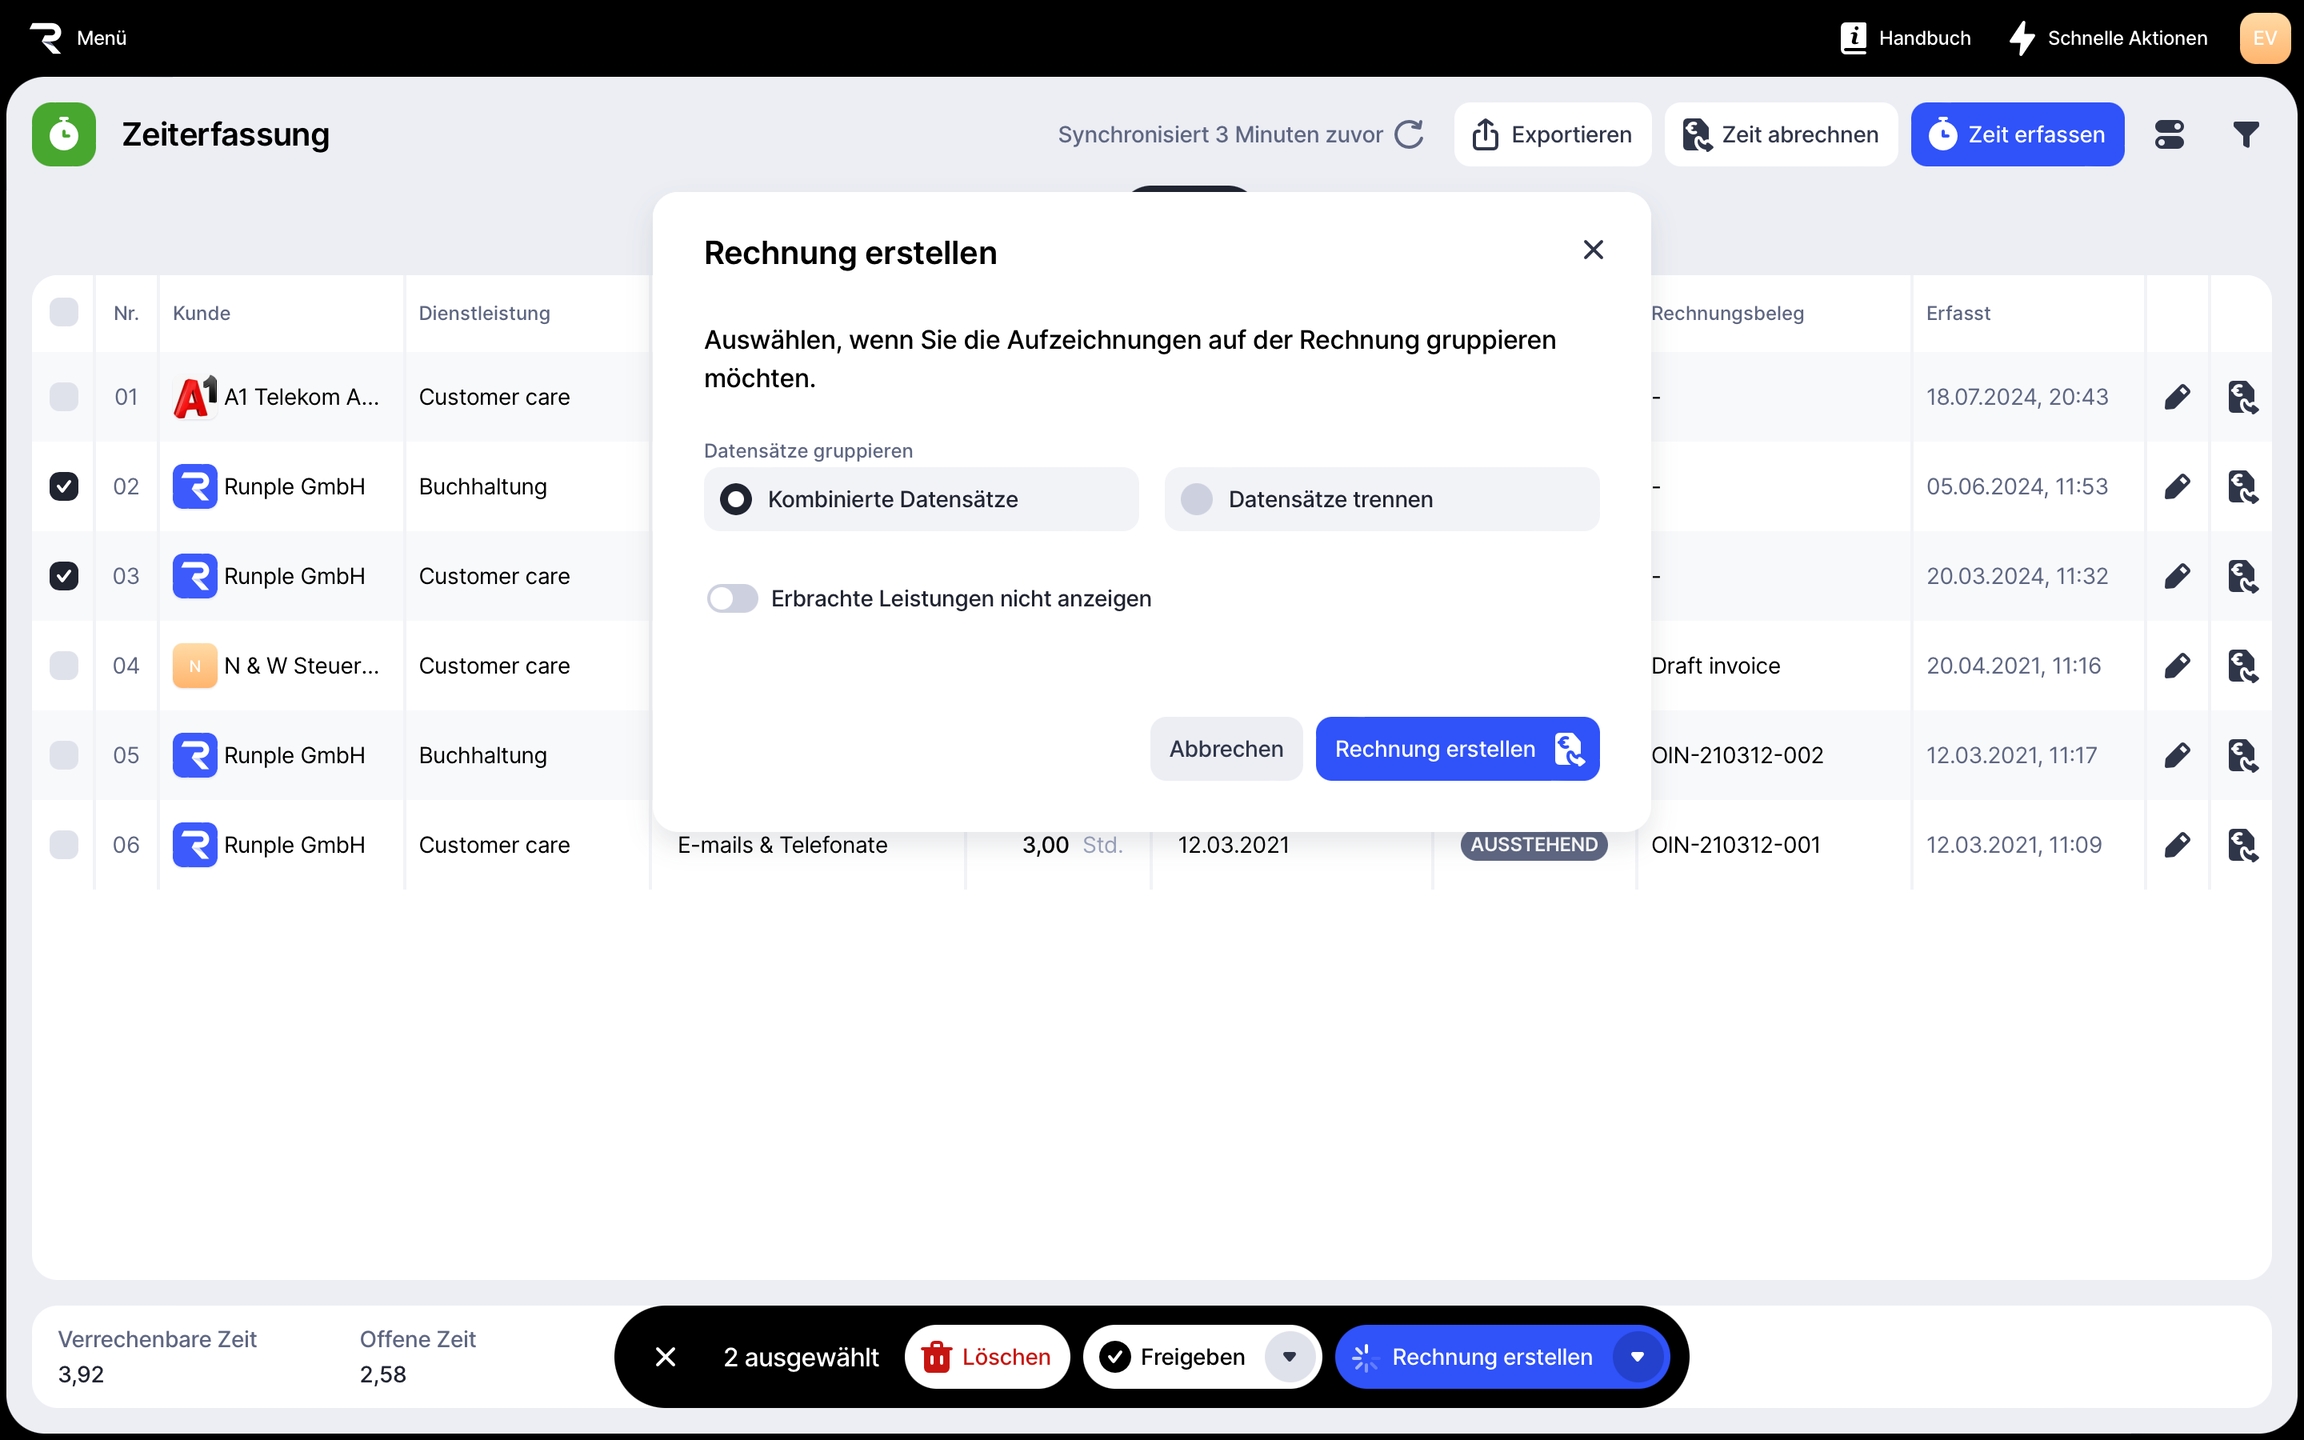Open Handbuch from top bar
This screenshot has height=1440, width=2304.
(1905, 38)
